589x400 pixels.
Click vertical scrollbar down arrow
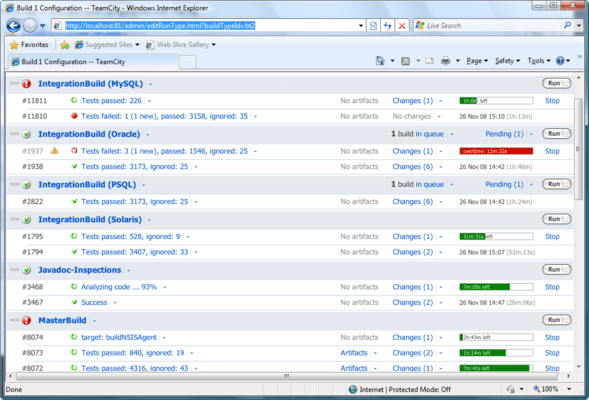pyautogui.click(x=578, y=367)
